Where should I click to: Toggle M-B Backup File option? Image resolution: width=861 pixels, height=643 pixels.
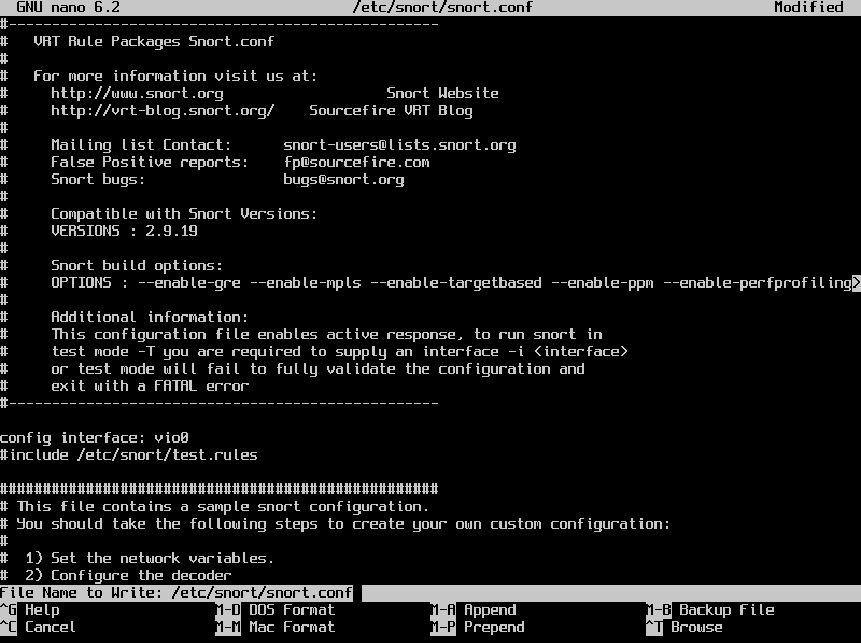tap(710, 610)
